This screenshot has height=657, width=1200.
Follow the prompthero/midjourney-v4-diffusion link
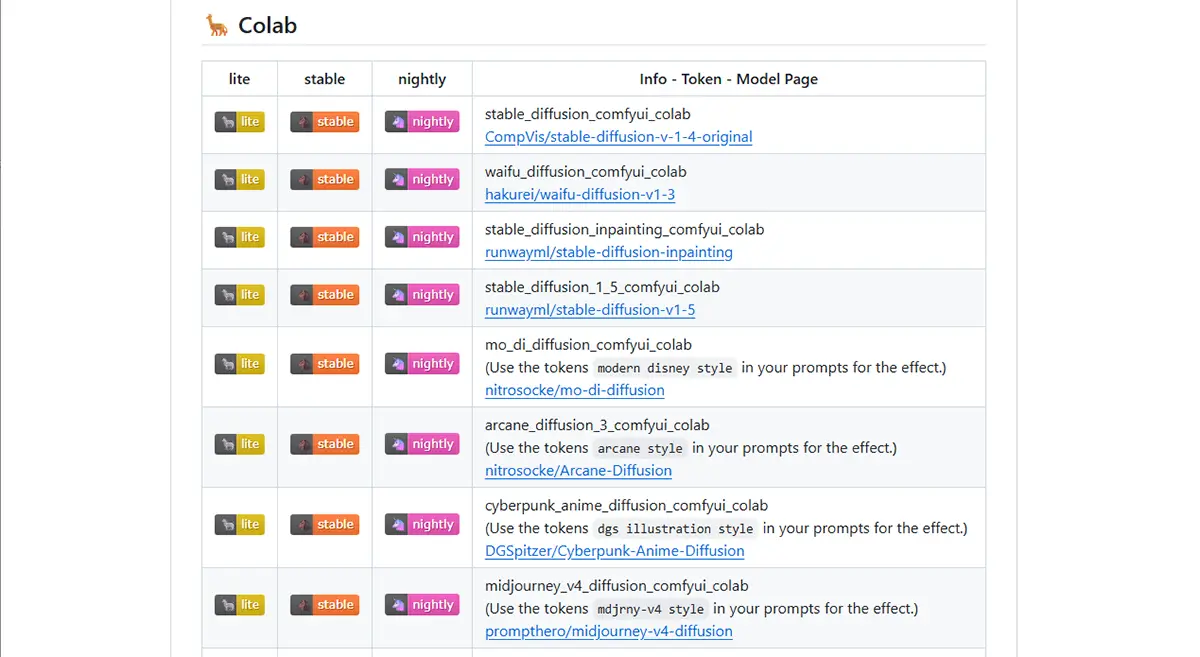[x=609, y=632]
